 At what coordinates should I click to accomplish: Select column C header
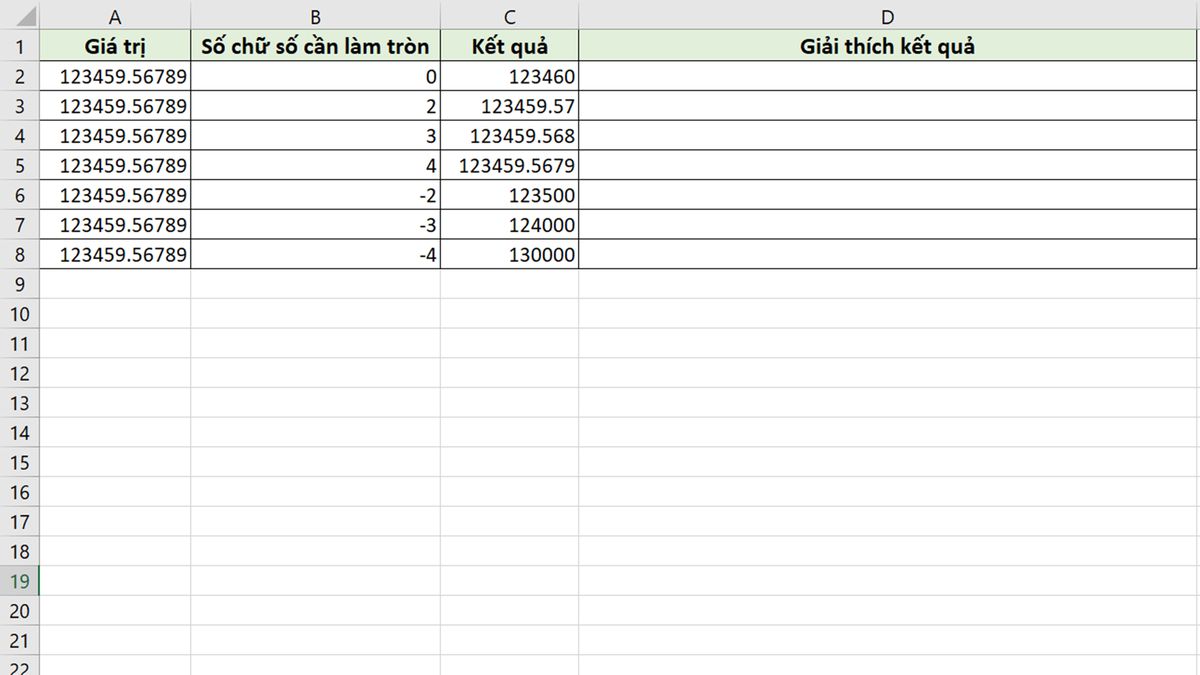click(509, 16)
